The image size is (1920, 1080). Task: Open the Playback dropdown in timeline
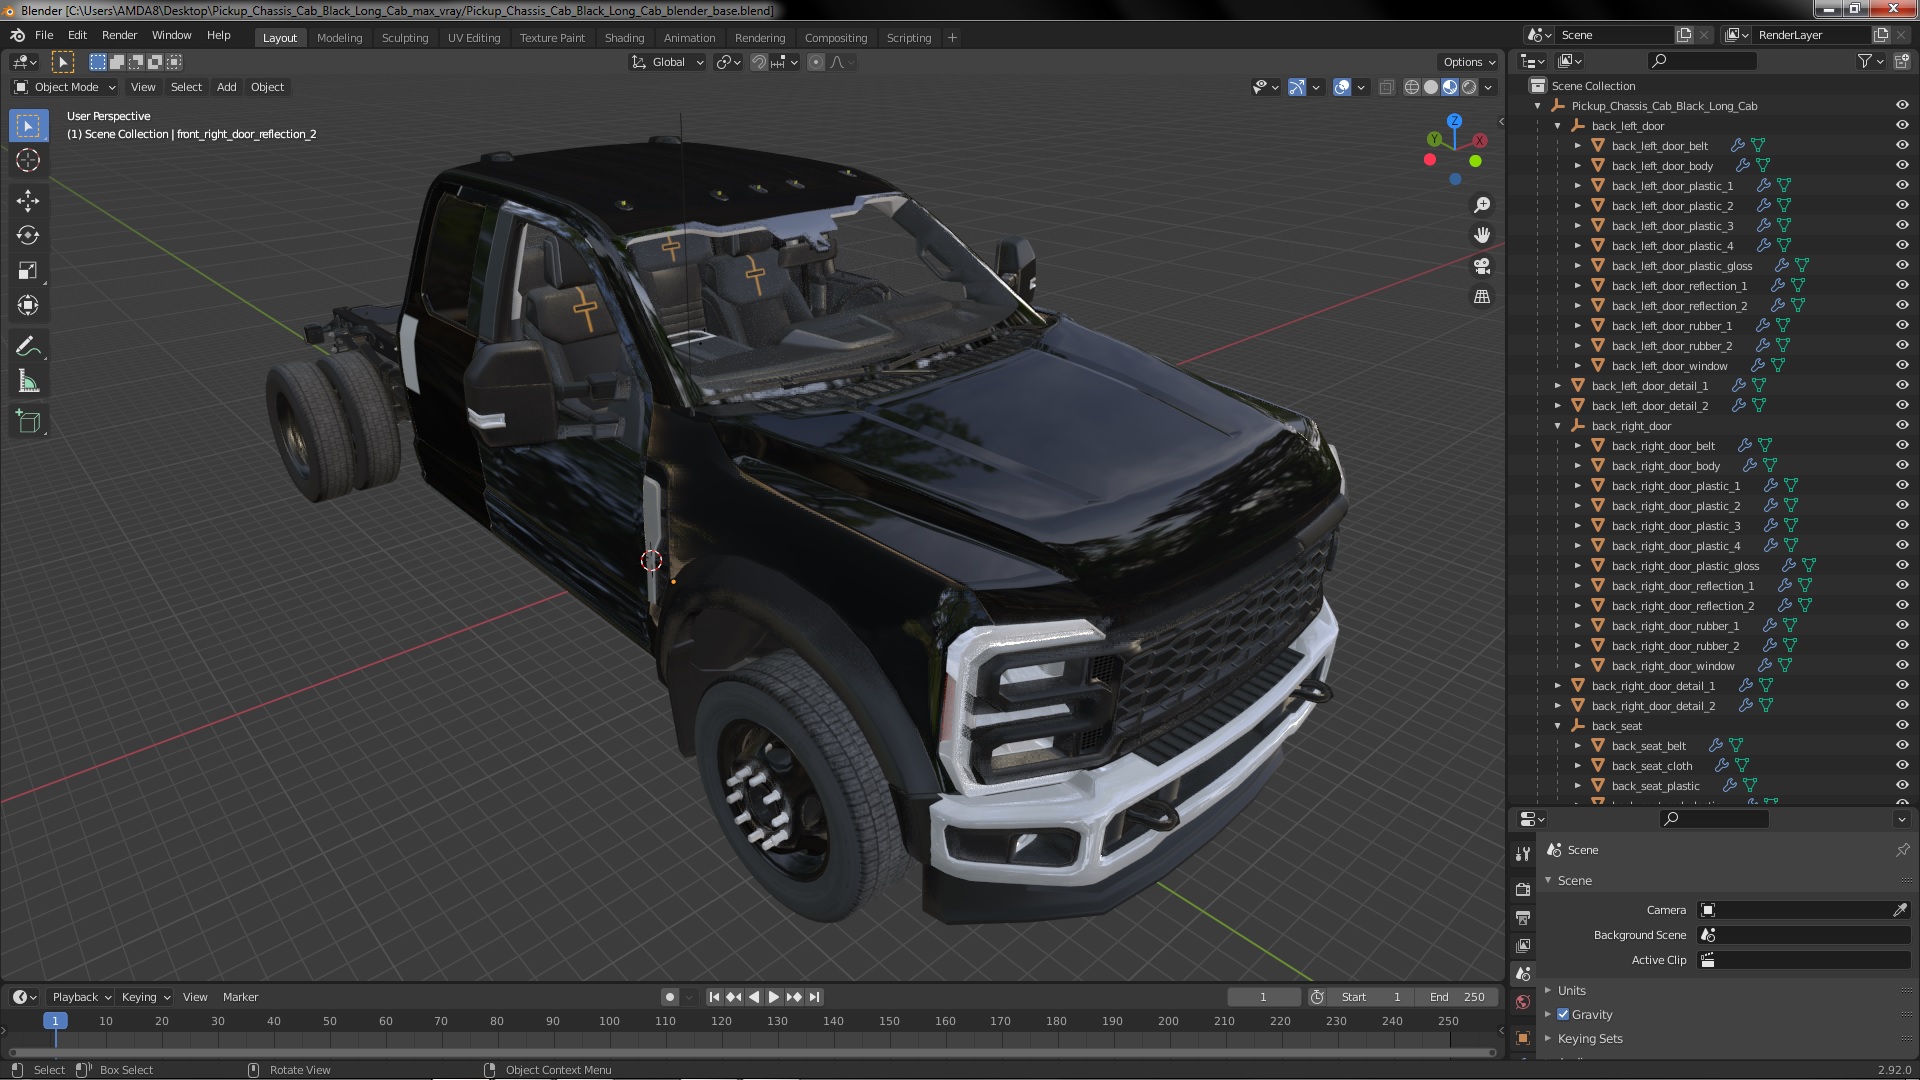tap(81, 997)
